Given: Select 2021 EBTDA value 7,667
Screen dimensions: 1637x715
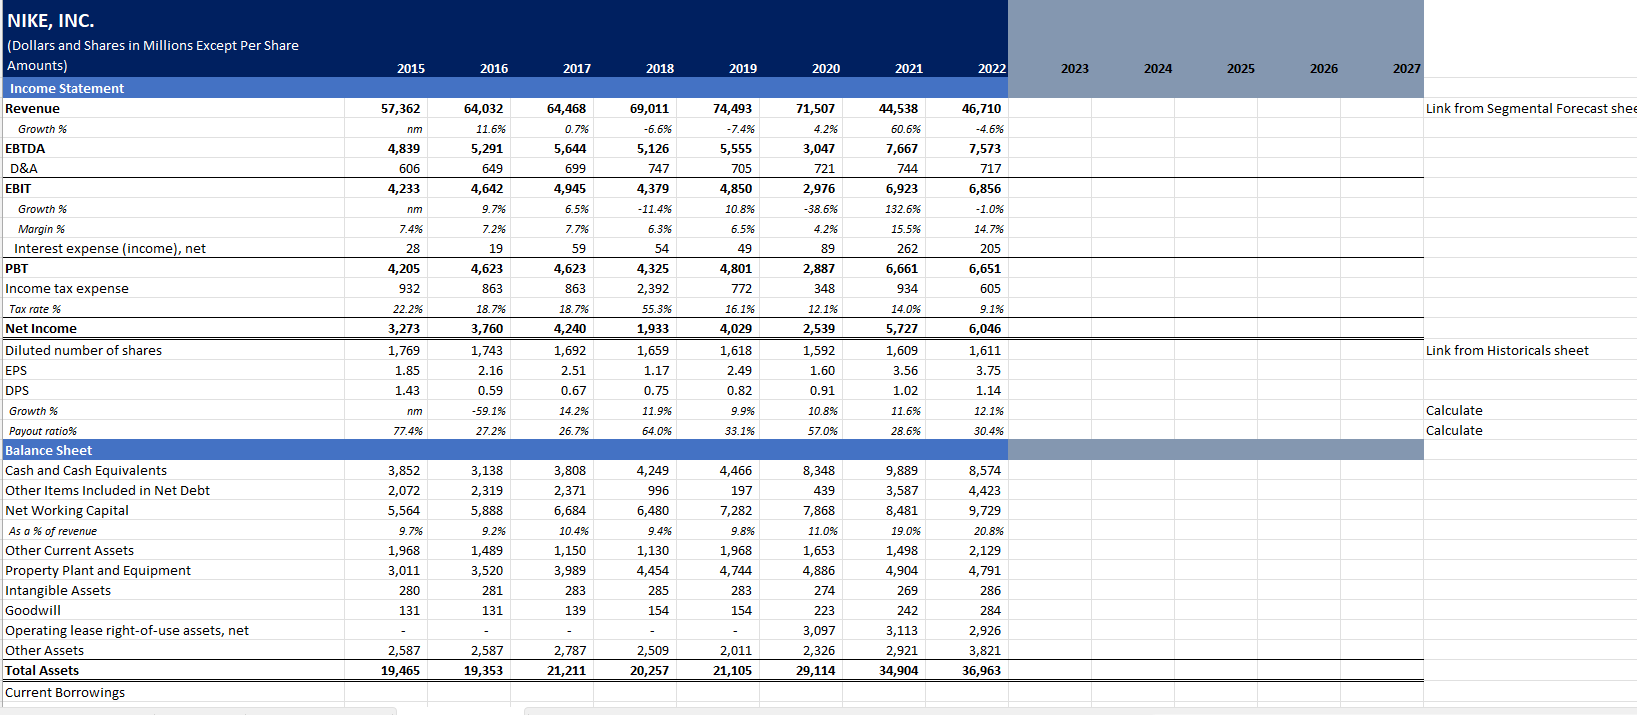Looking at the screenshot, I should coord(902,148).
